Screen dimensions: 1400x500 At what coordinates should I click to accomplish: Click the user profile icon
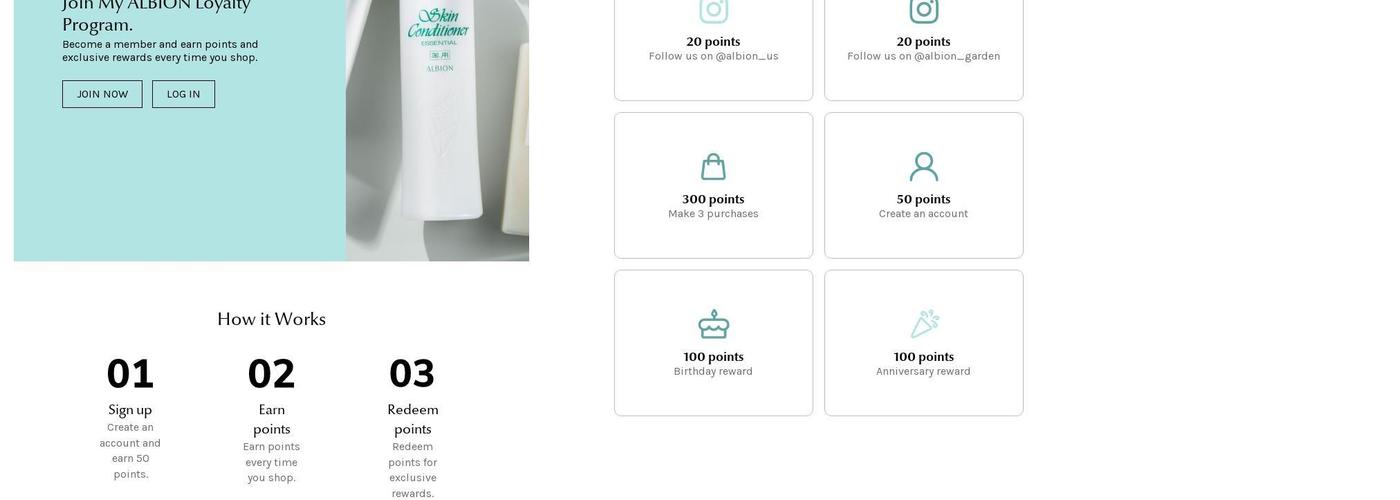point(924,167)
